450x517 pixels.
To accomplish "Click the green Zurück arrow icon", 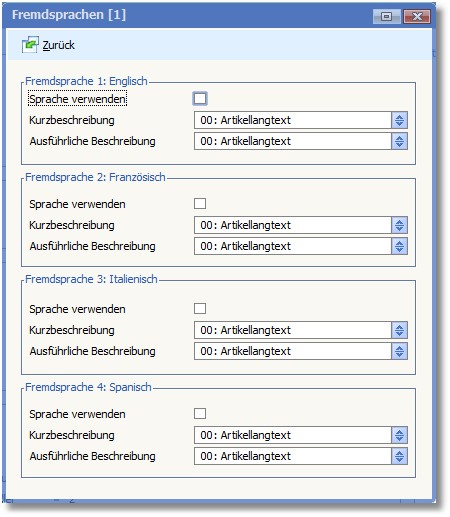I will 30,45.
